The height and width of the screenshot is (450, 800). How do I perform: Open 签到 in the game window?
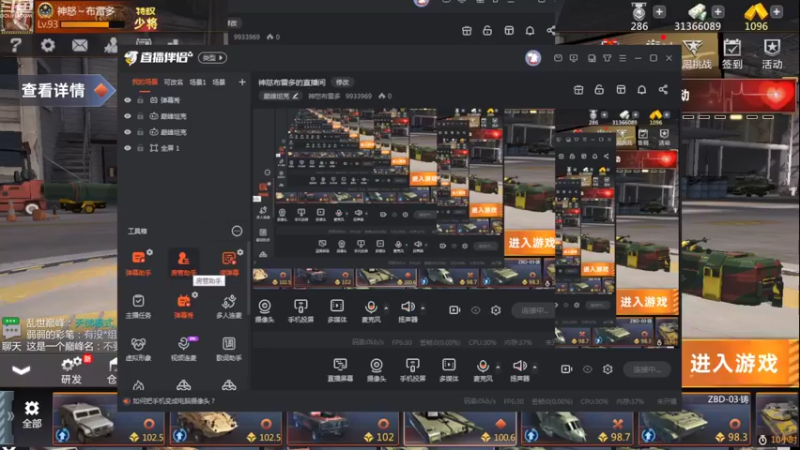click(x=732, y=54)
